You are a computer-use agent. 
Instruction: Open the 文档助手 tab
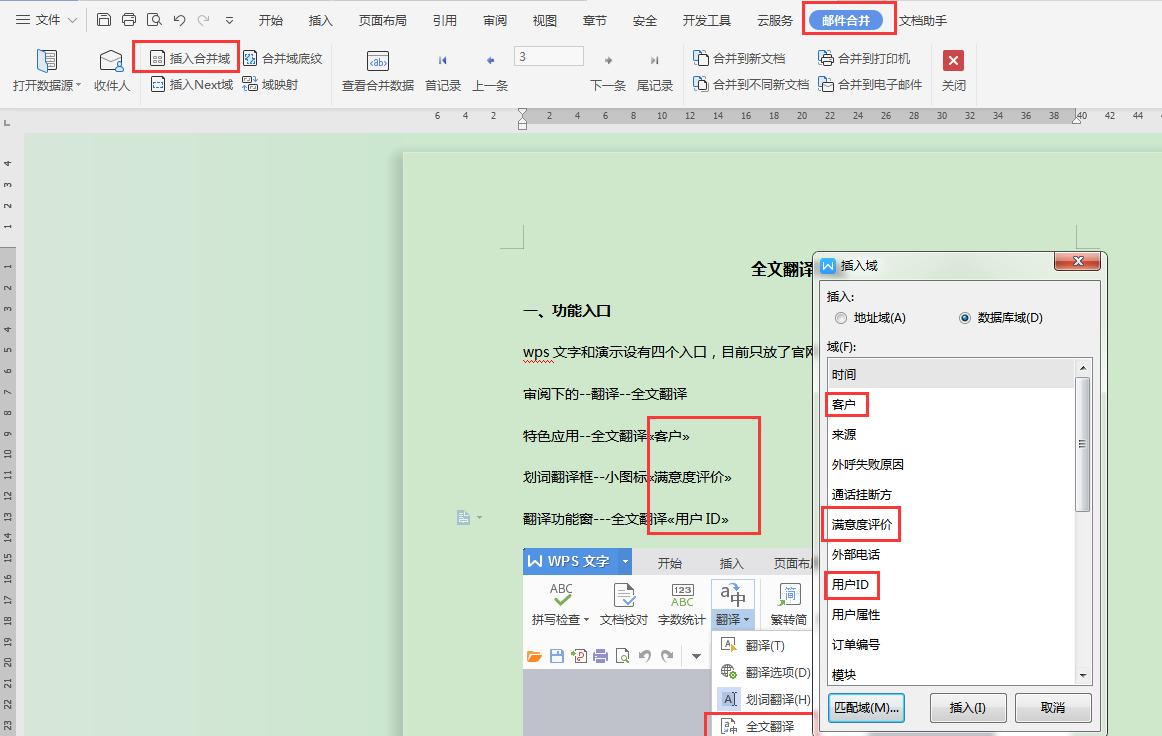point(923,21)
